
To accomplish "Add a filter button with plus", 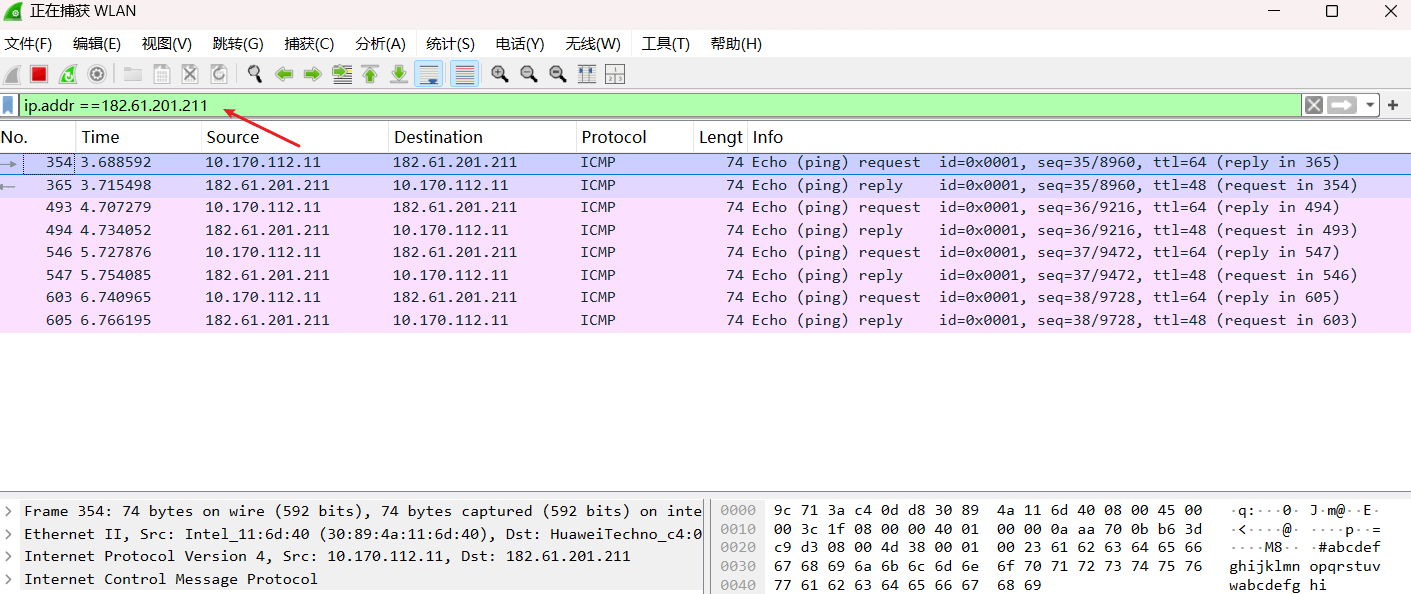I will click(1393, 105).
